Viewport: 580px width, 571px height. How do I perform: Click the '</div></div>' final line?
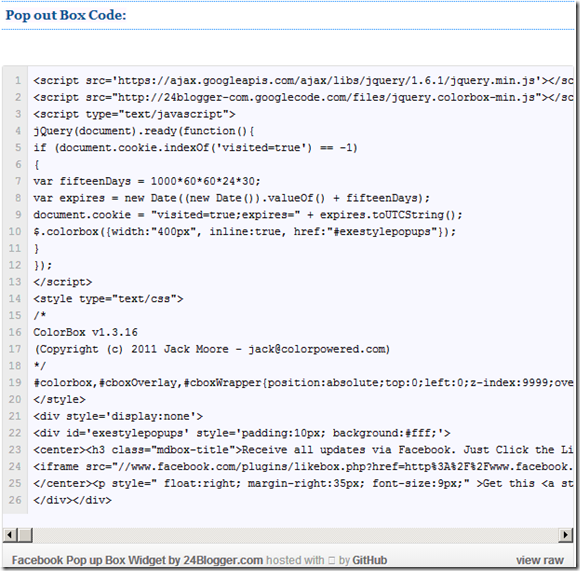click(72, 500)
